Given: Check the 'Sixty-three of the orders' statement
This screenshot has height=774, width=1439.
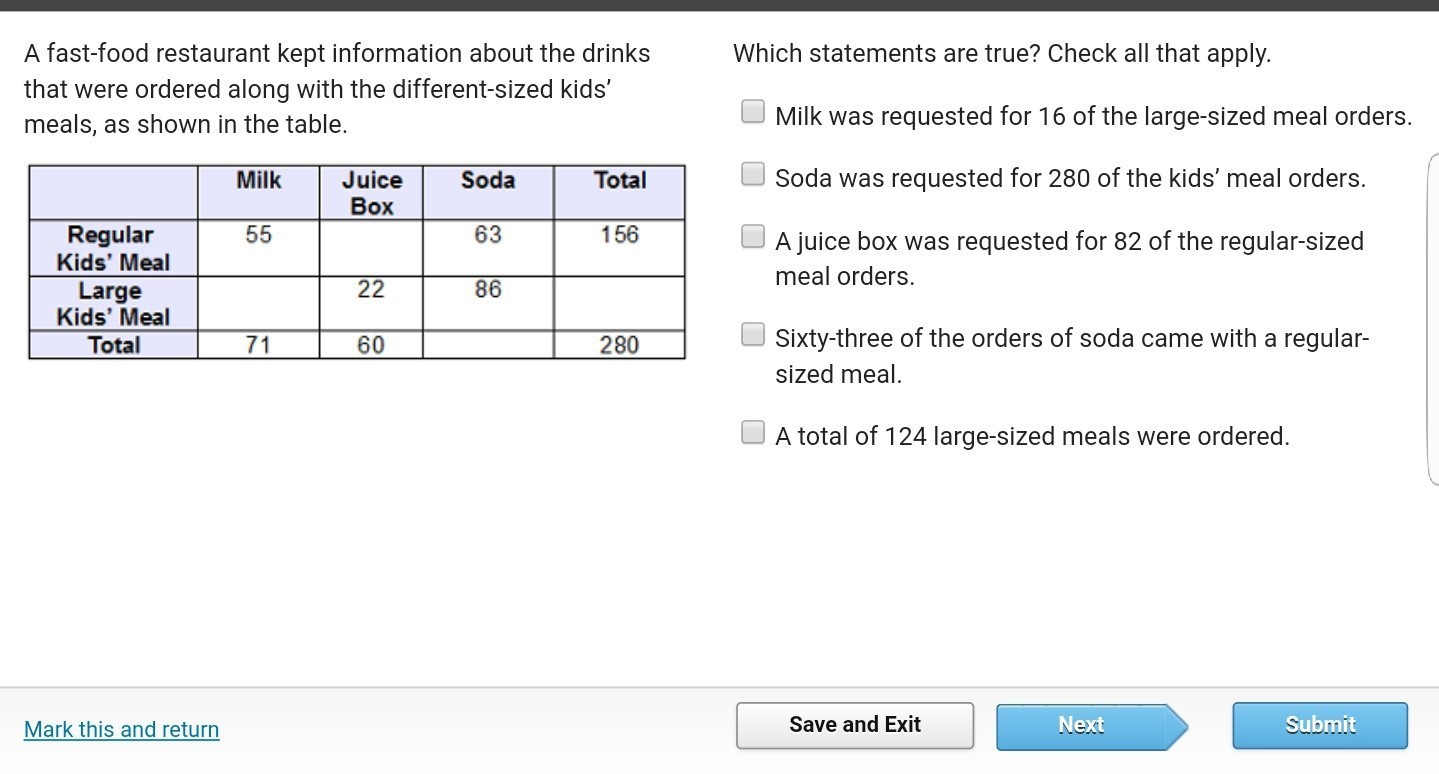Looking at the screenshot, I should (x=752, y=334).
